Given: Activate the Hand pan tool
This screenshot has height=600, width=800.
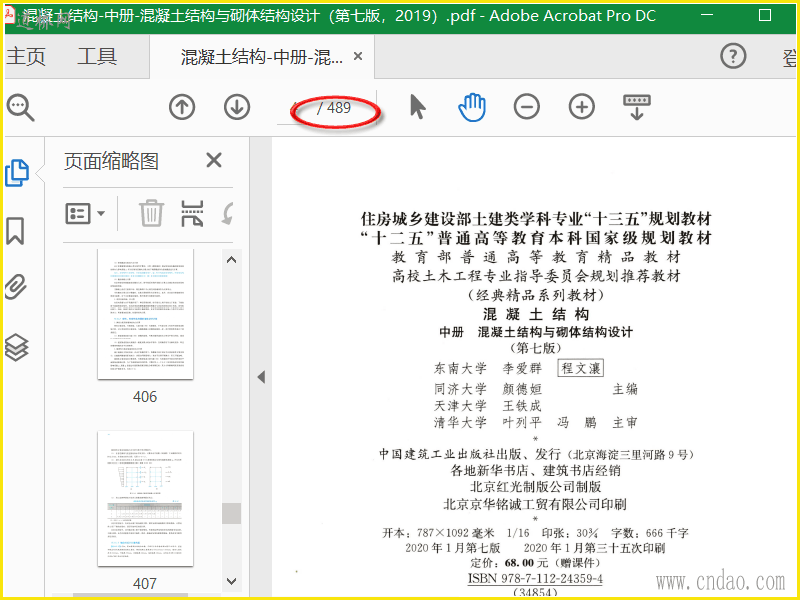Looking at the screenshot, I should pyautogui.click(x=472, y=107).
